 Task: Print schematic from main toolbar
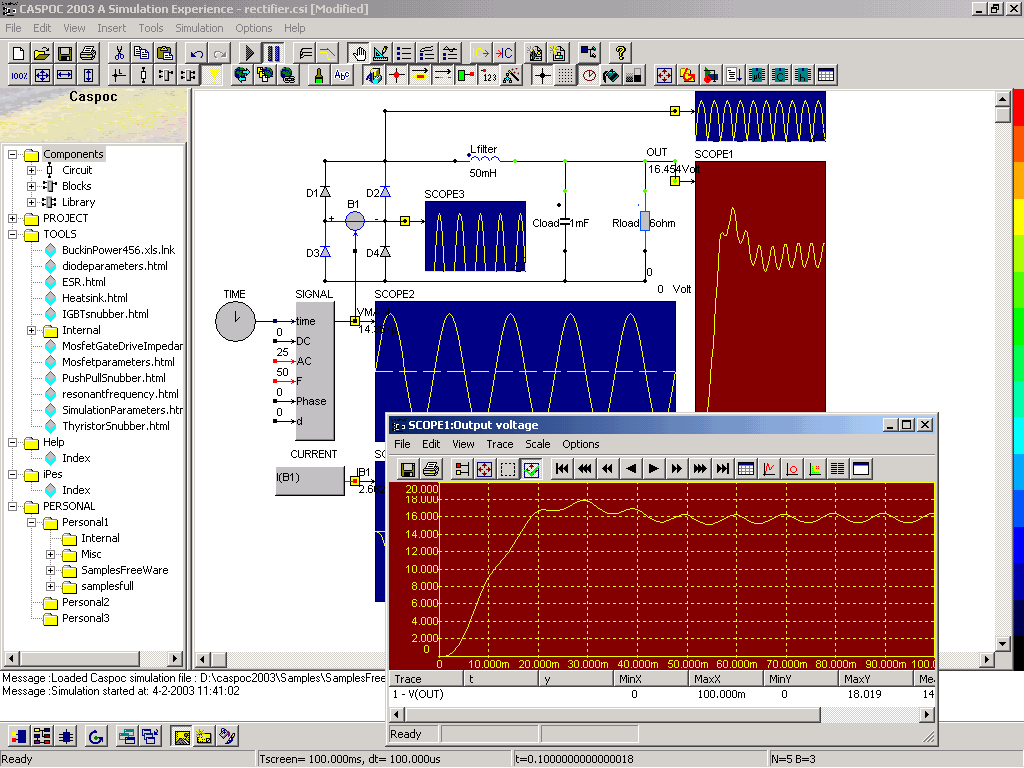tap(88, 53)
